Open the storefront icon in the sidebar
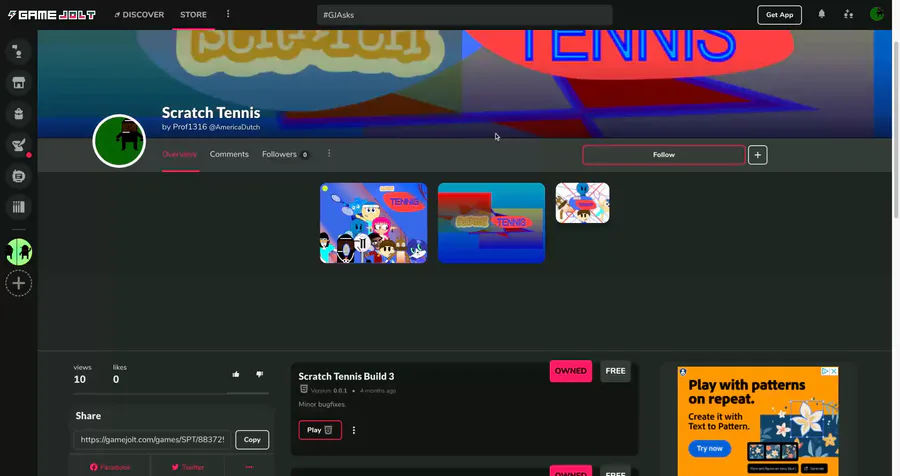900x476 pixels. (x=18, y=83)
